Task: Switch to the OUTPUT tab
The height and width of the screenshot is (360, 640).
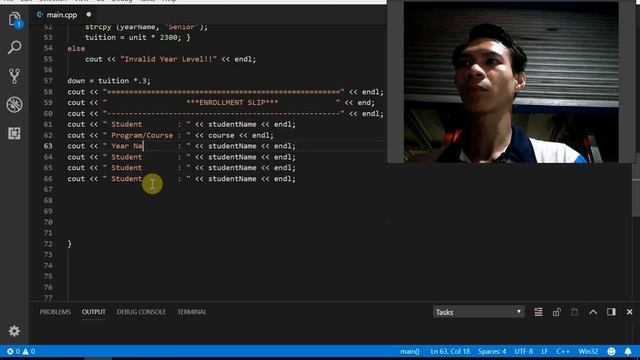Action: [x=93, y=312]
